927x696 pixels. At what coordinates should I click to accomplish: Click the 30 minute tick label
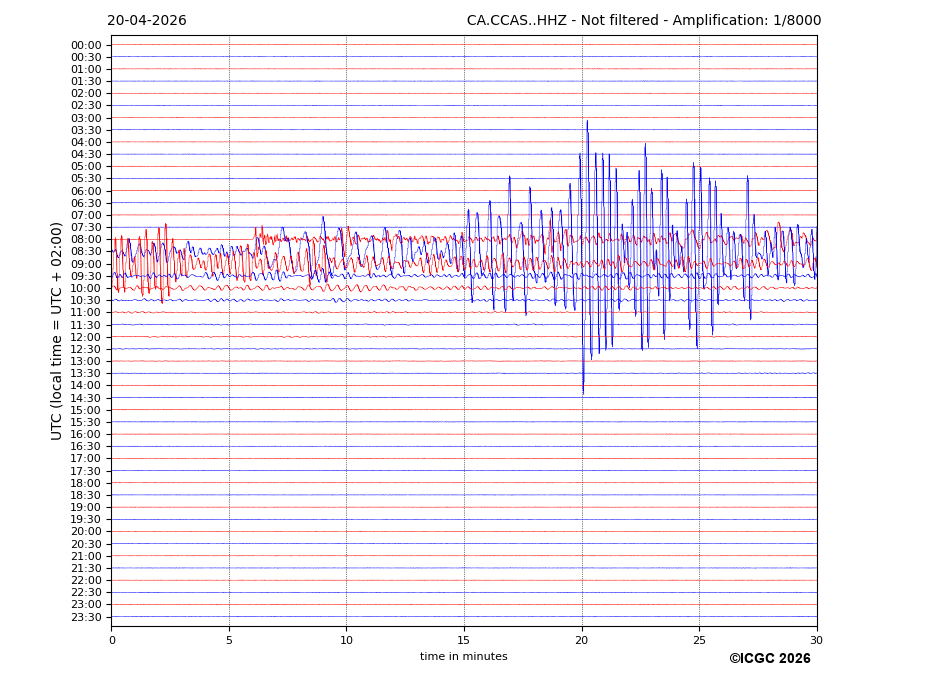tap(816, 640)
